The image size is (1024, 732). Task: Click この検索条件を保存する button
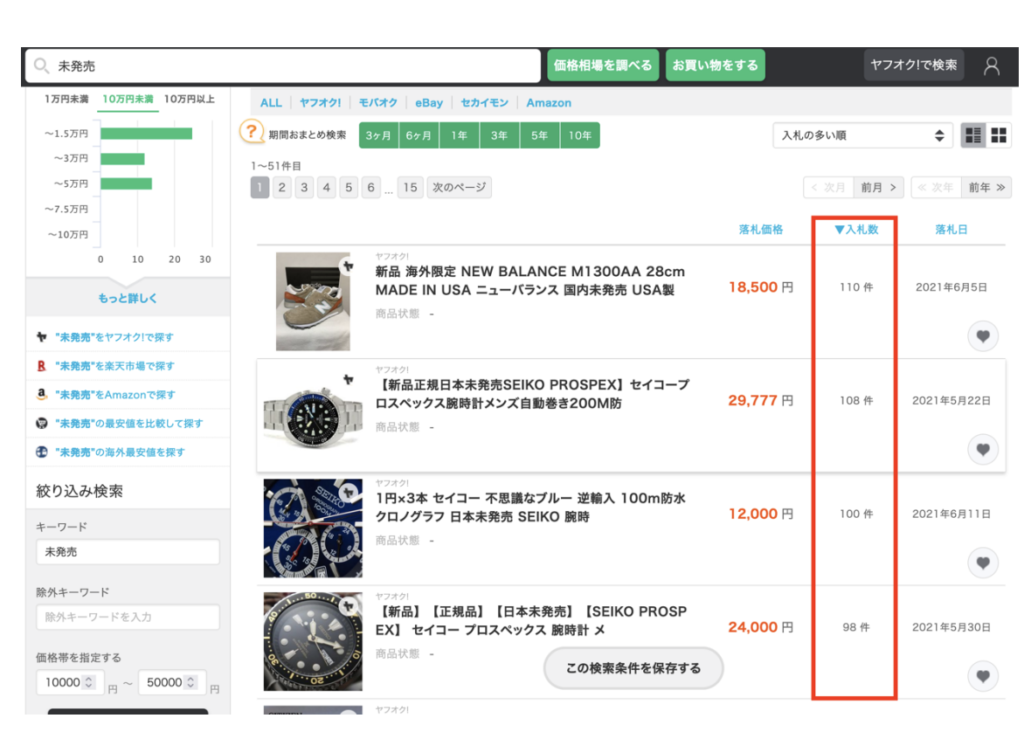(x=633, y=668)
